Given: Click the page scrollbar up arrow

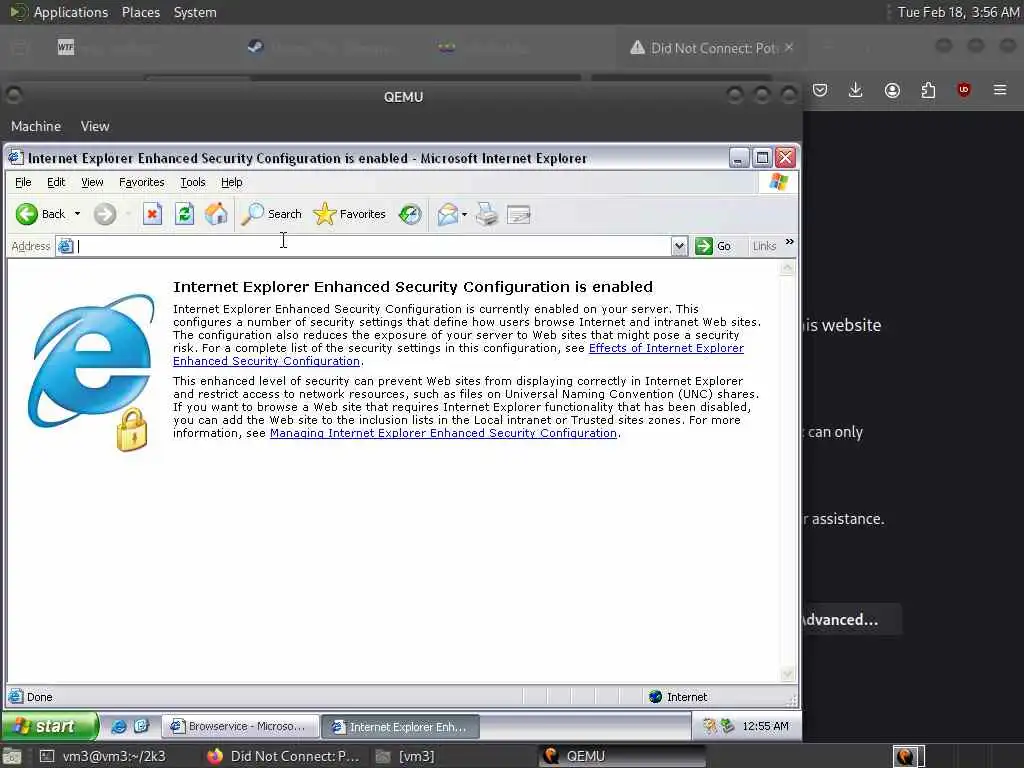Looking at the screenshot, I should click(788, 268).
